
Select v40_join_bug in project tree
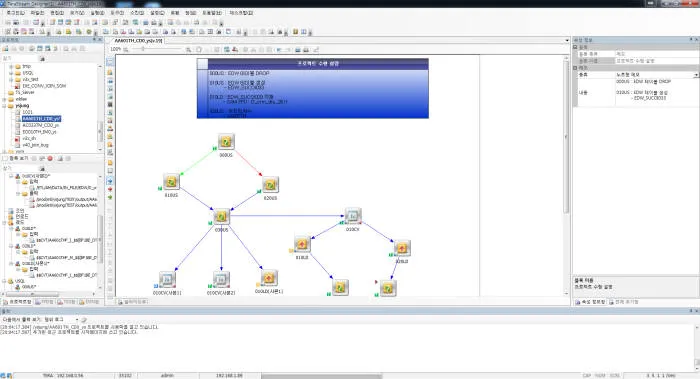[35, 145]
